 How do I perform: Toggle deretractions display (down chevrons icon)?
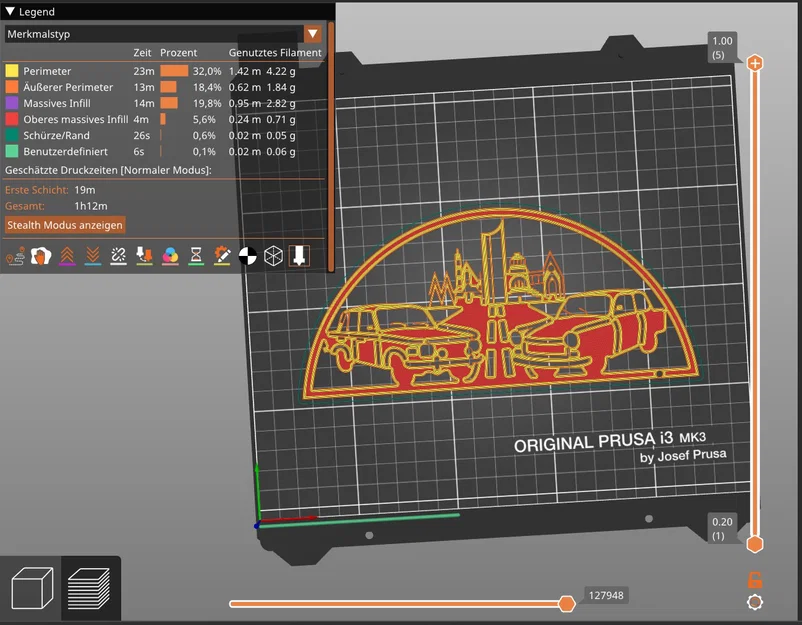(92, 257)
